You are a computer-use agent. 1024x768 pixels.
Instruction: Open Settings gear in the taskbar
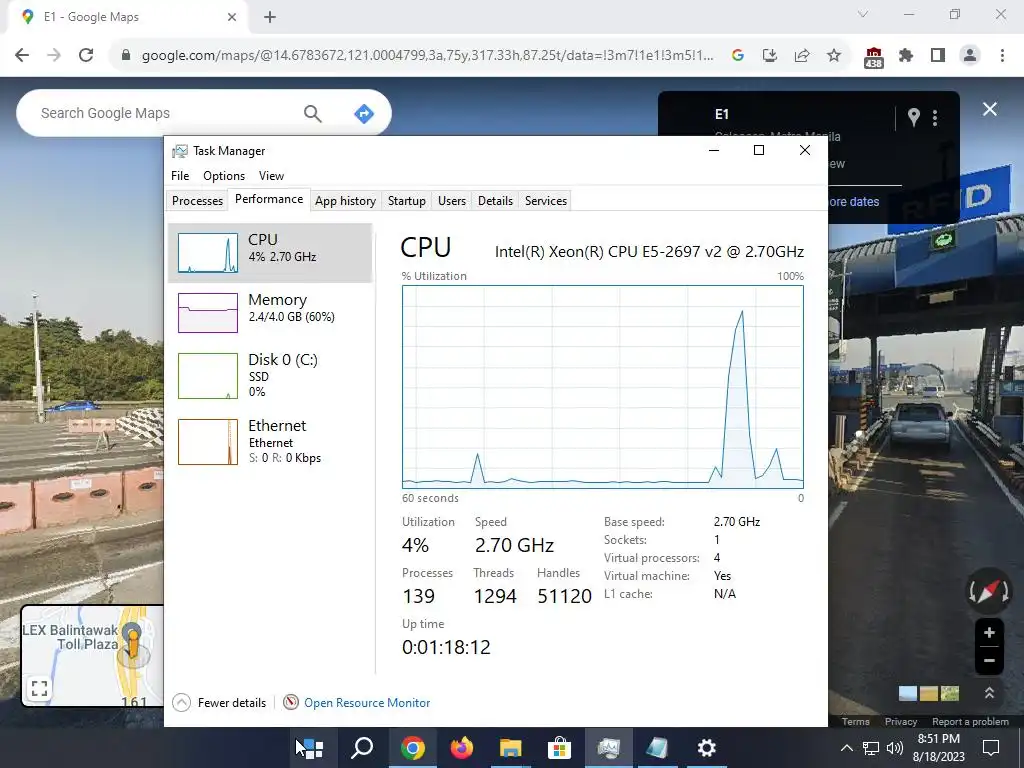coord(707,748)
